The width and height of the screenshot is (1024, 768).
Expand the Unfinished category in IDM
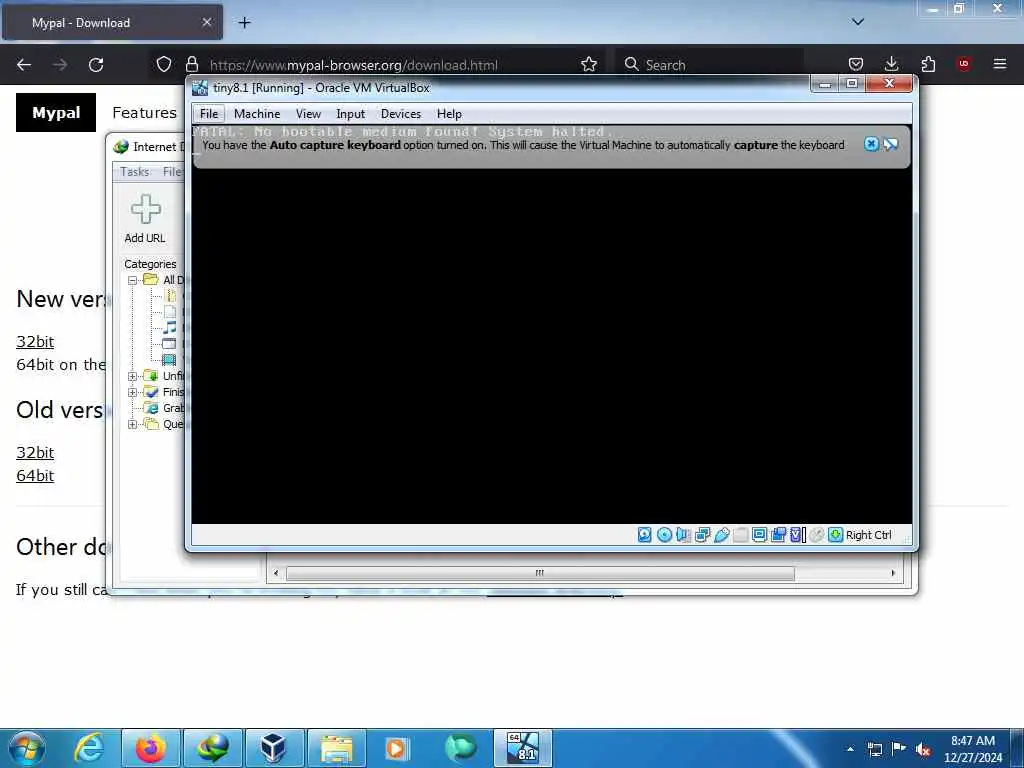pyautogui.click(x=133, y=376)
